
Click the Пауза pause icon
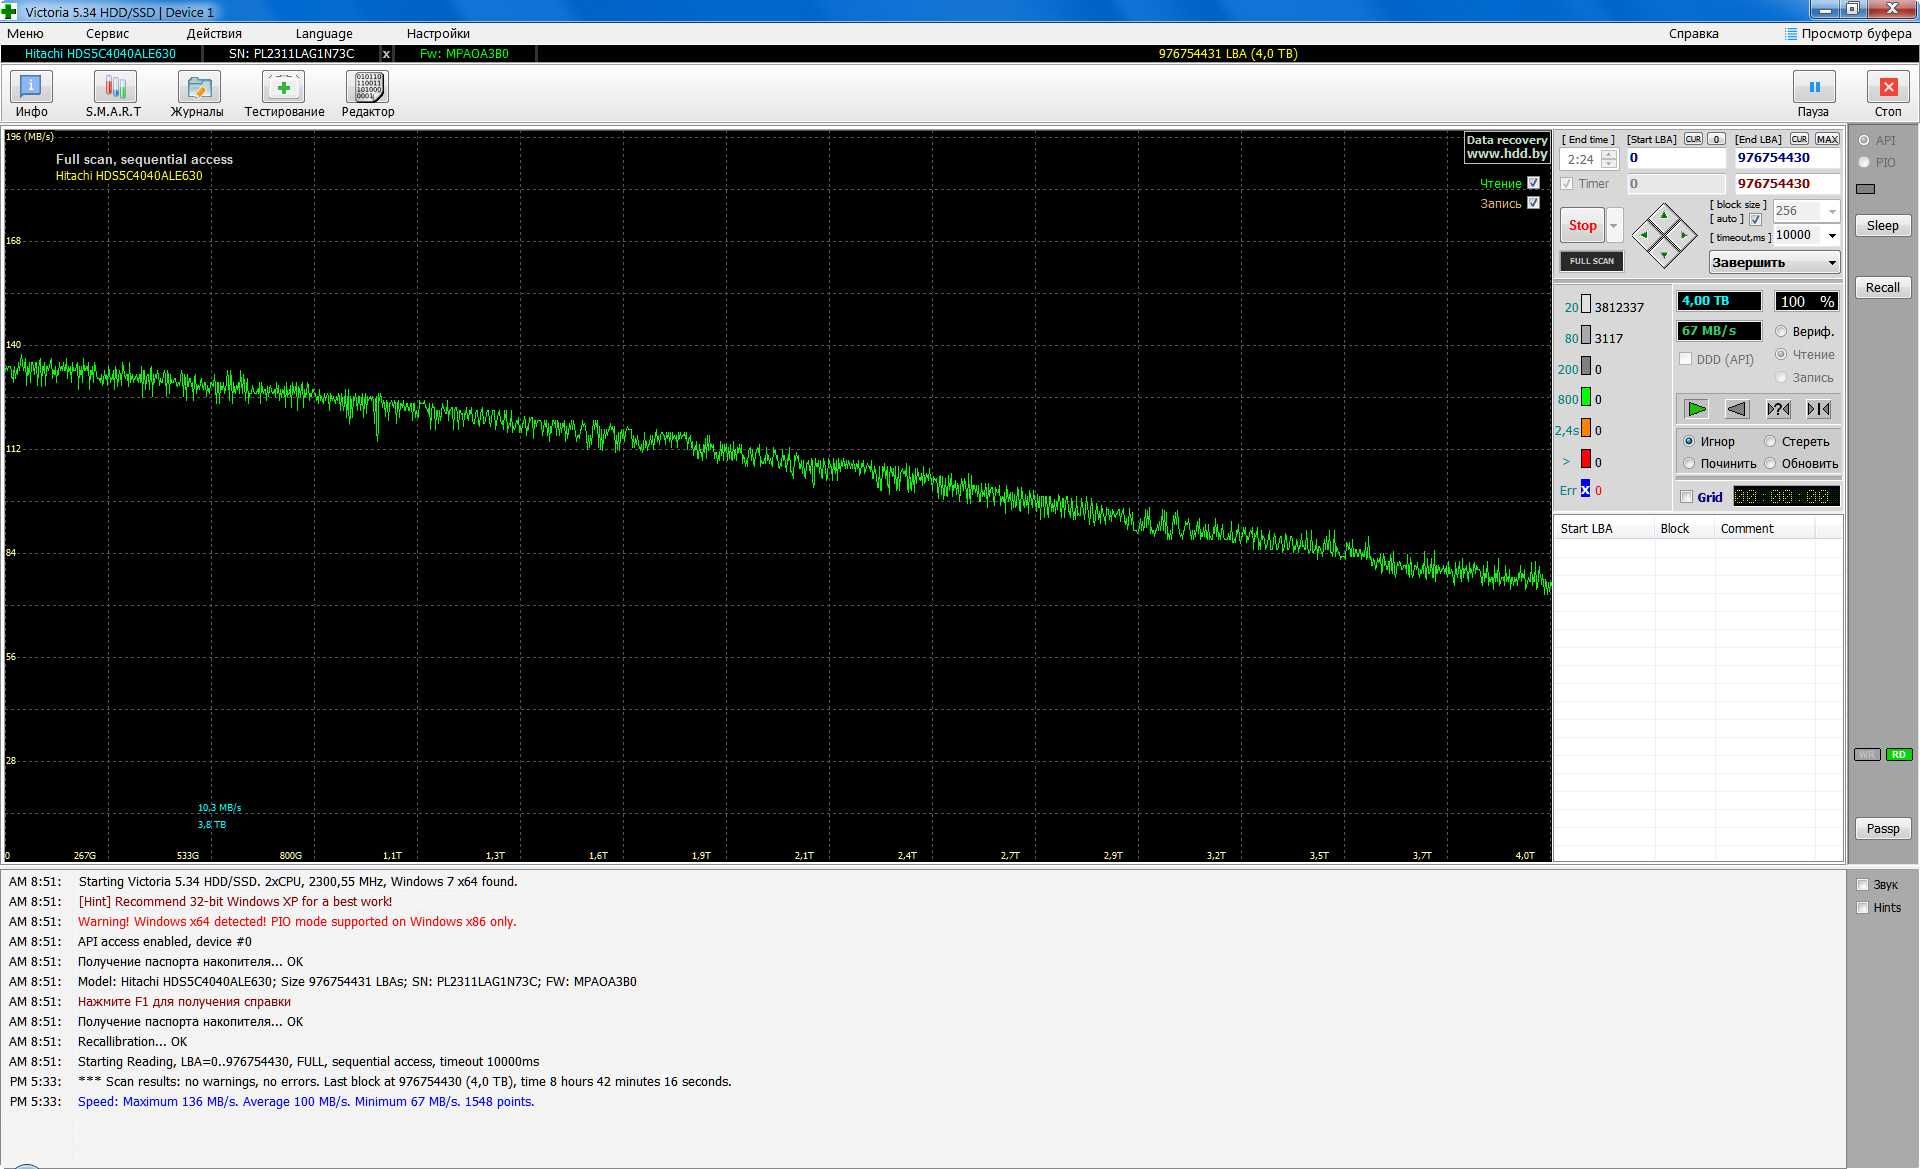pos(1814,87)
